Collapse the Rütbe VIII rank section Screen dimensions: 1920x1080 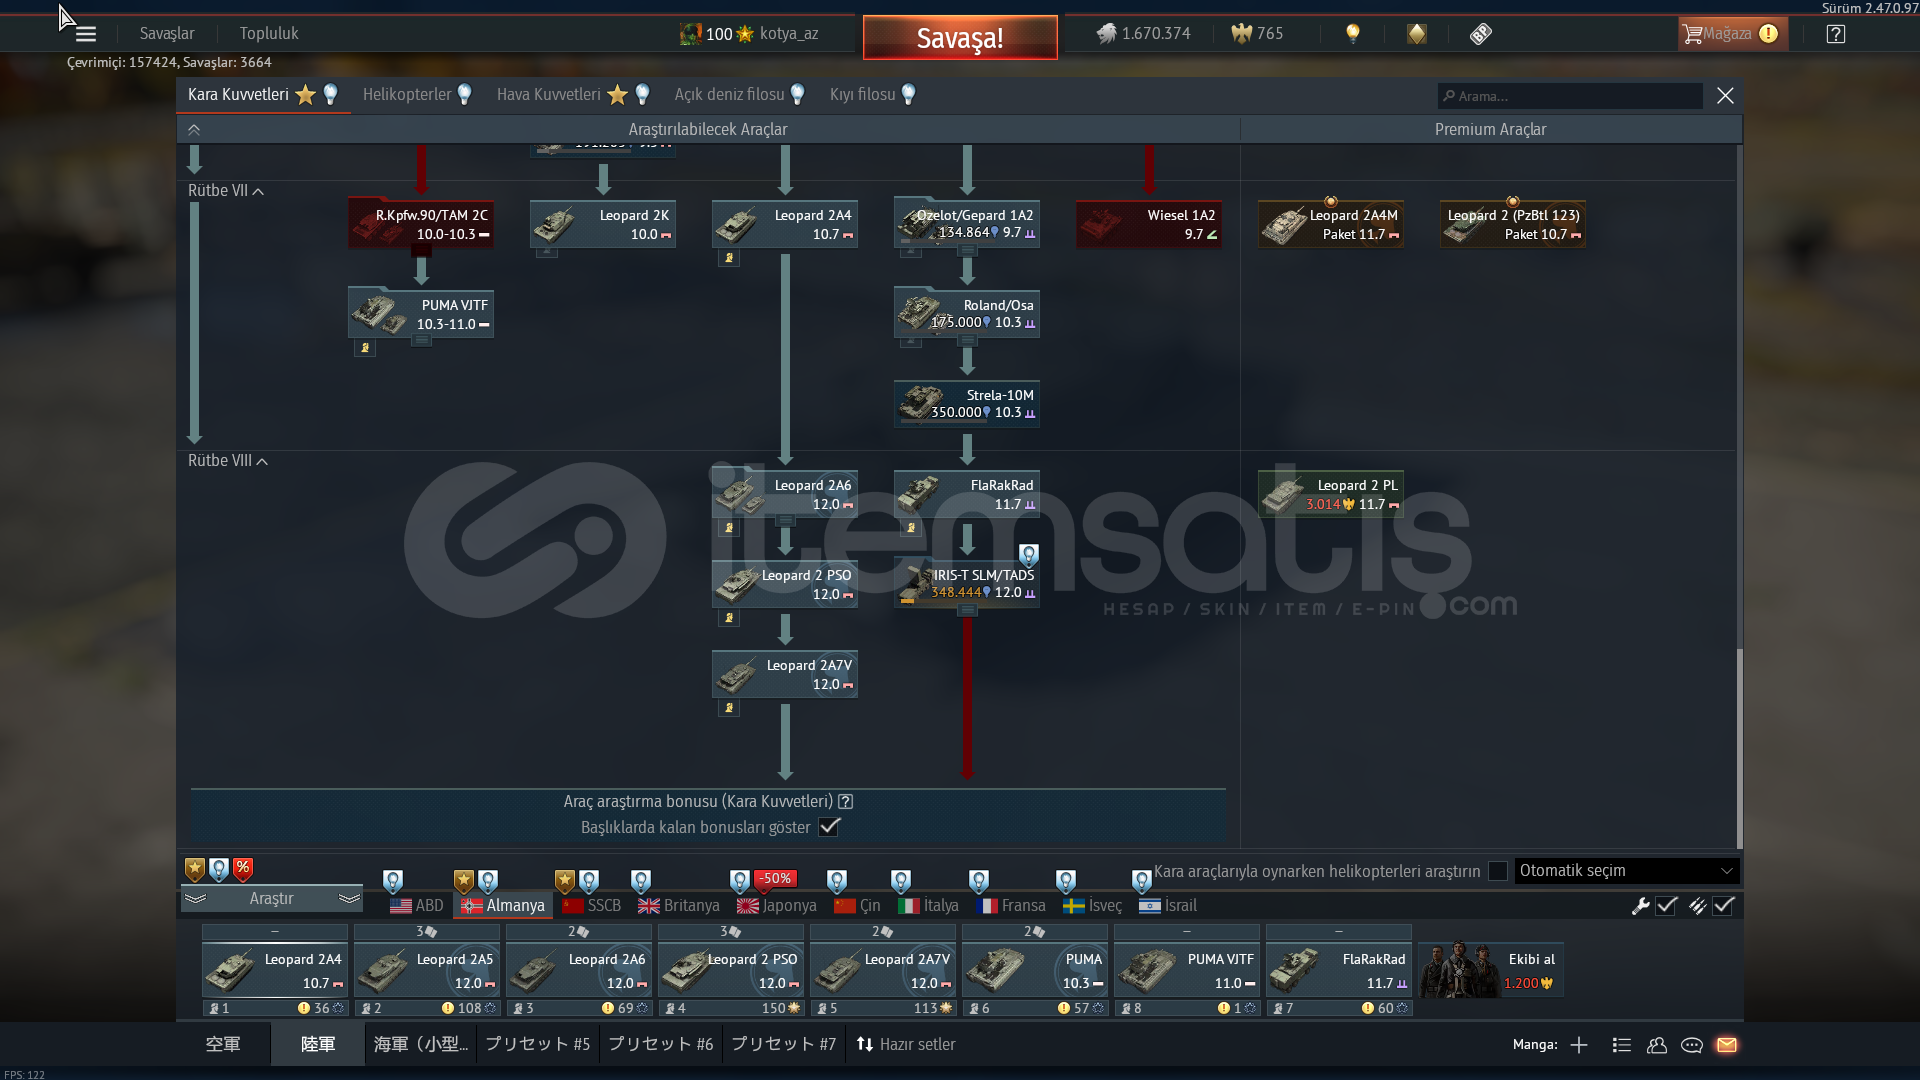228,461
